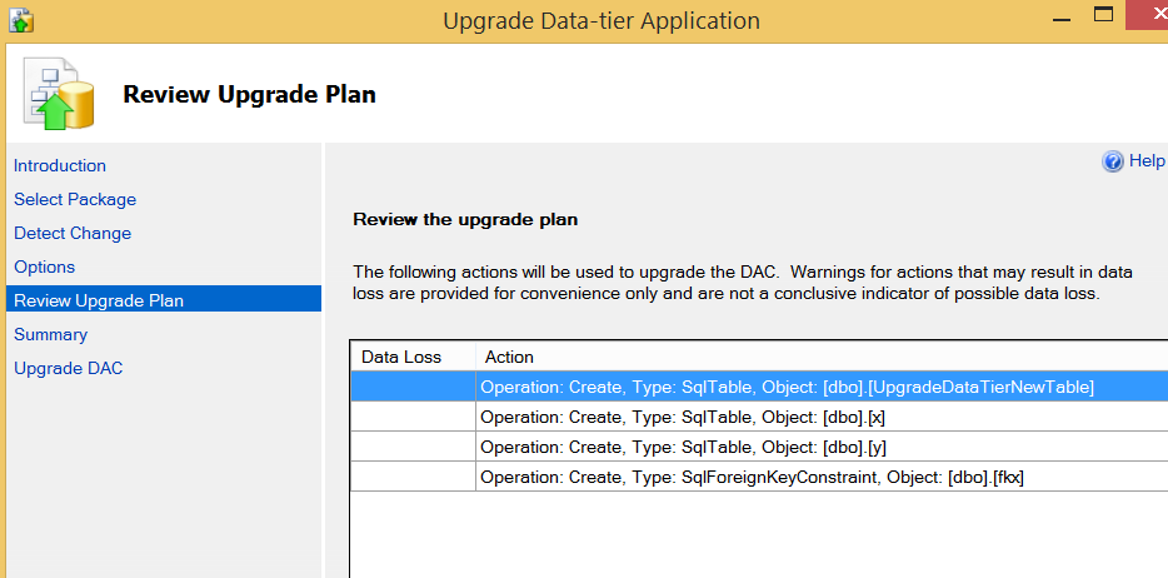Click the wizard app icon in title bar

tap(21, 20)
